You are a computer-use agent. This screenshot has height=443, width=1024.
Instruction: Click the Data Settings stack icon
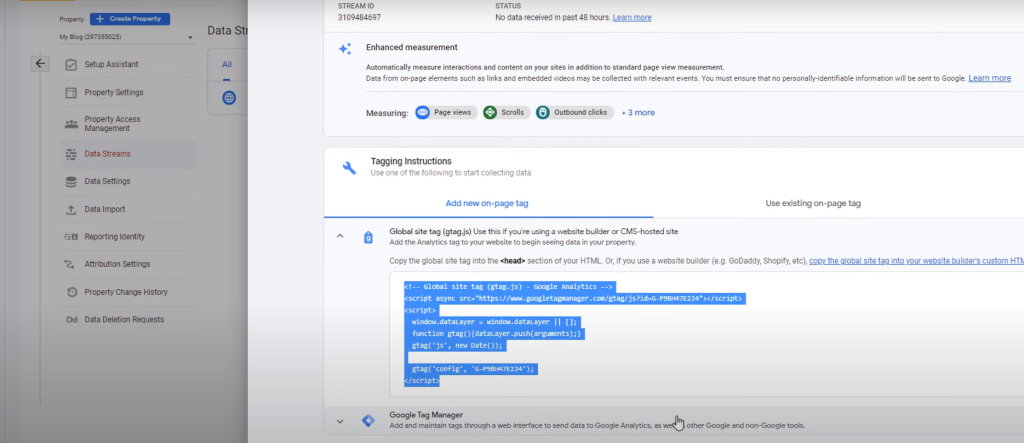coord(70,181)
